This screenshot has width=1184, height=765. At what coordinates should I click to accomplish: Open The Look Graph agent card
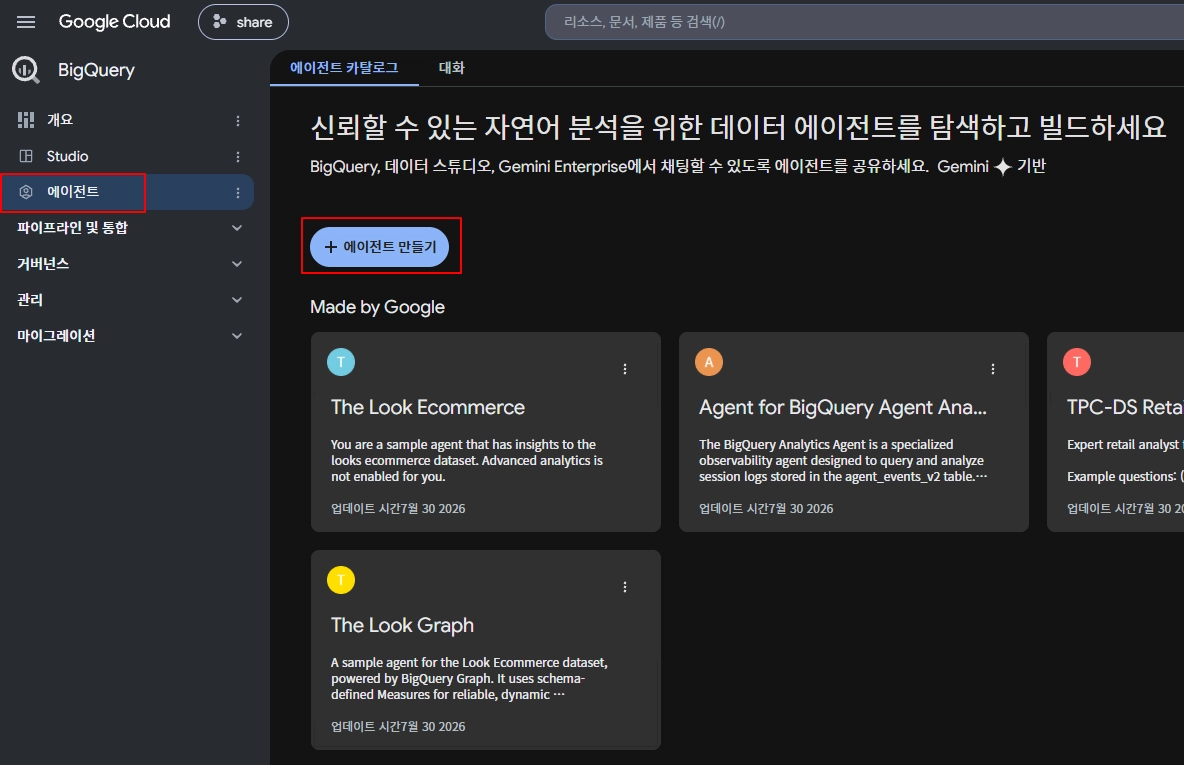tap(486, 650)
